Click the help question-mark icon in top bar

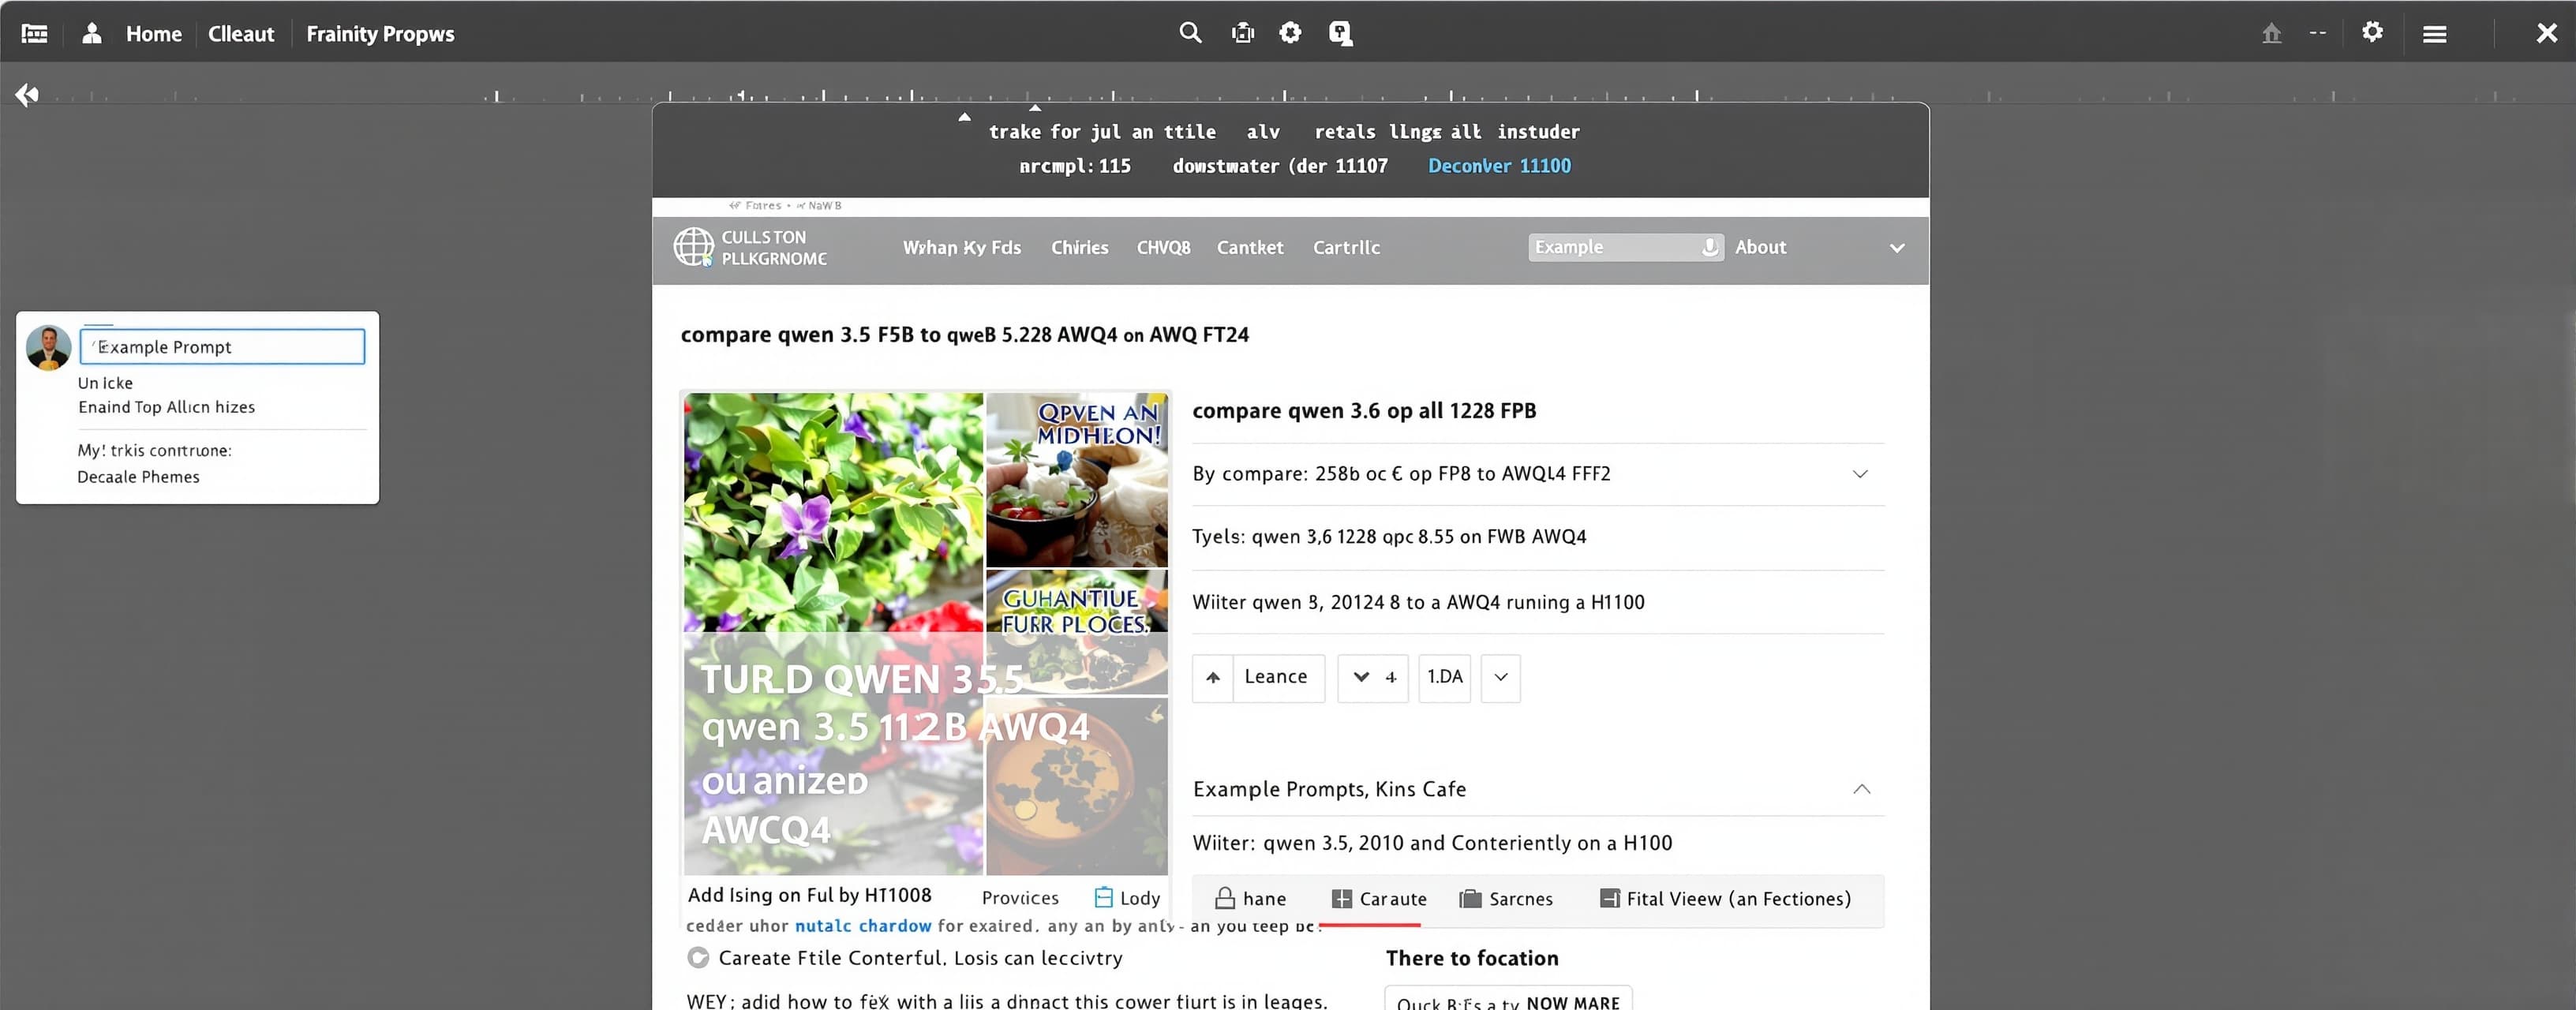coord(1341,34)
